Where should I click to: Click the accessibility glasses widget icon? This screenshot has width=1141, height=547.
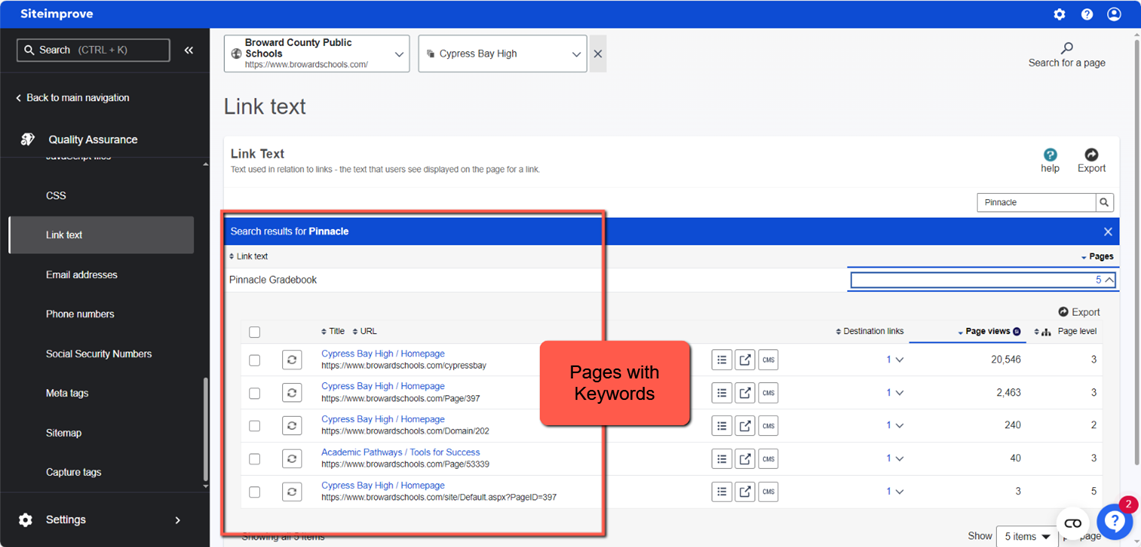(1073, 523)
